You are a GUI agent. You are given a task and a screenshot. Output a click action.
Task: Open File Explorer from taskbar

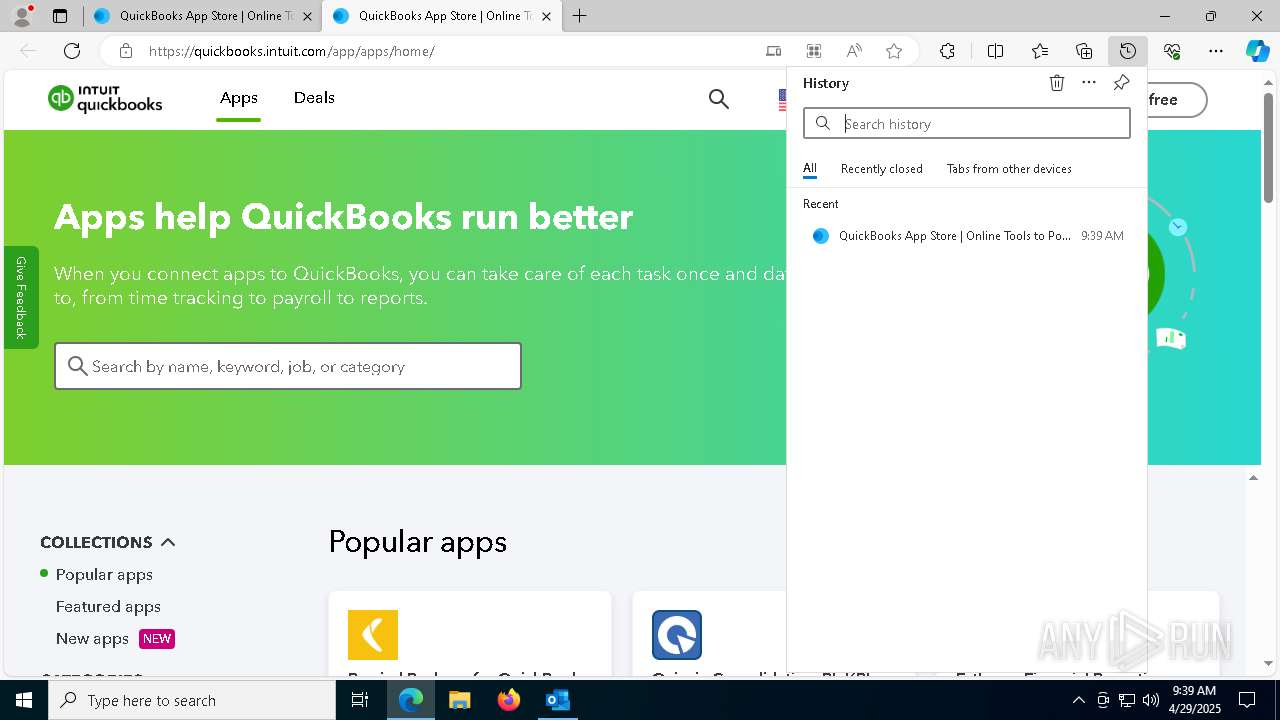459,700
